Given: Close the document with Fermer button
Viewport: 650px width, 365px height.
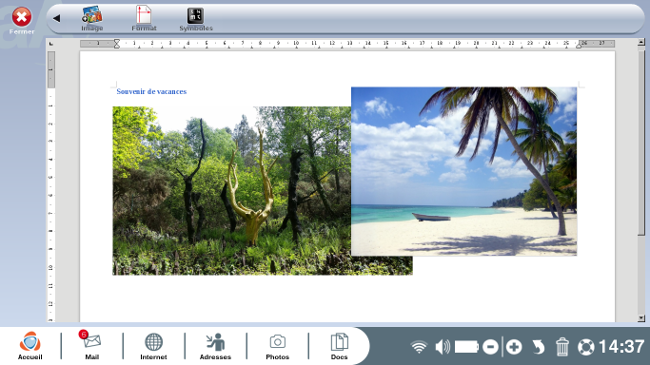Looking at the screenshot, I should pyautogui.click(x=22, y=21).
